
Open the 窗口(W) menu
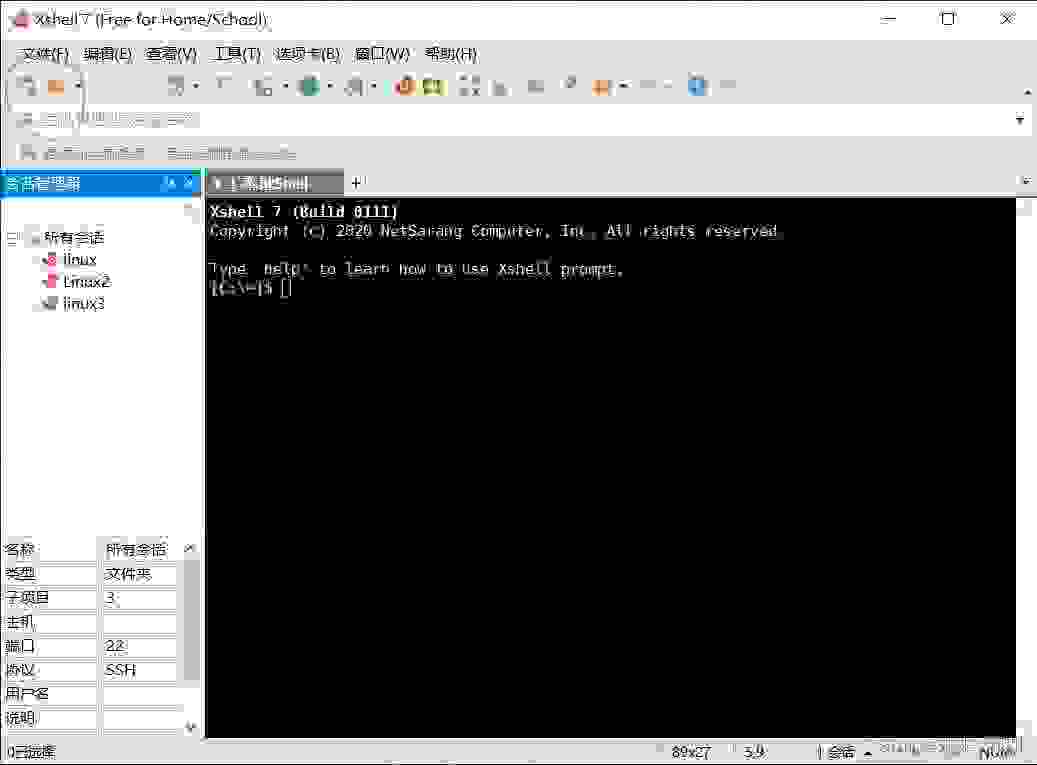click(382, 54)
